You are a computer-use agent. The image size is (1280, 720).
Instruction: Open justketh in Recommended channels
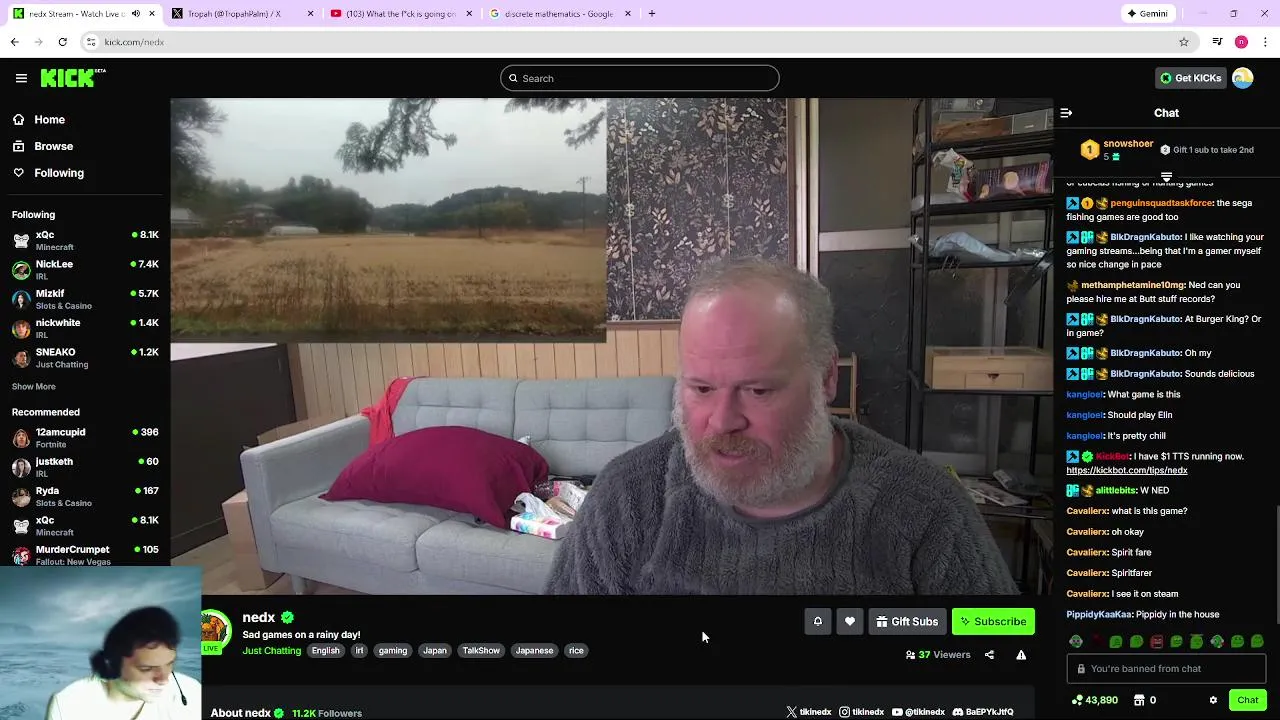(x=85, y=467)
